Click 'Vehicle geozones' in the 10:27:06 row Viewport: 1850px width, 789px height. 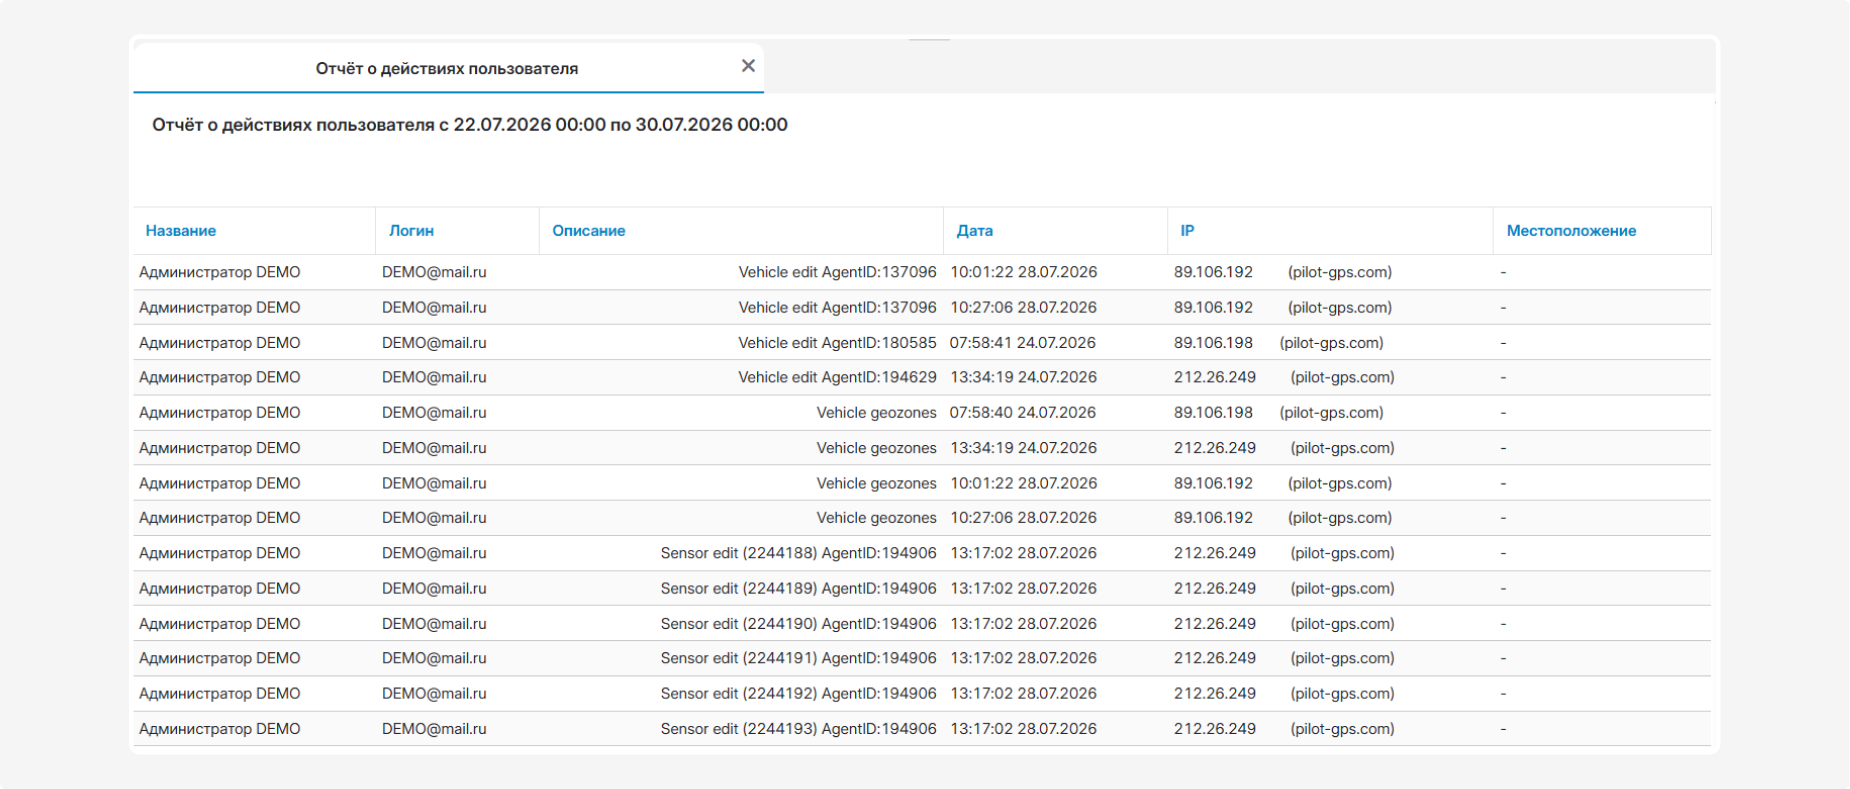(876, 518)
